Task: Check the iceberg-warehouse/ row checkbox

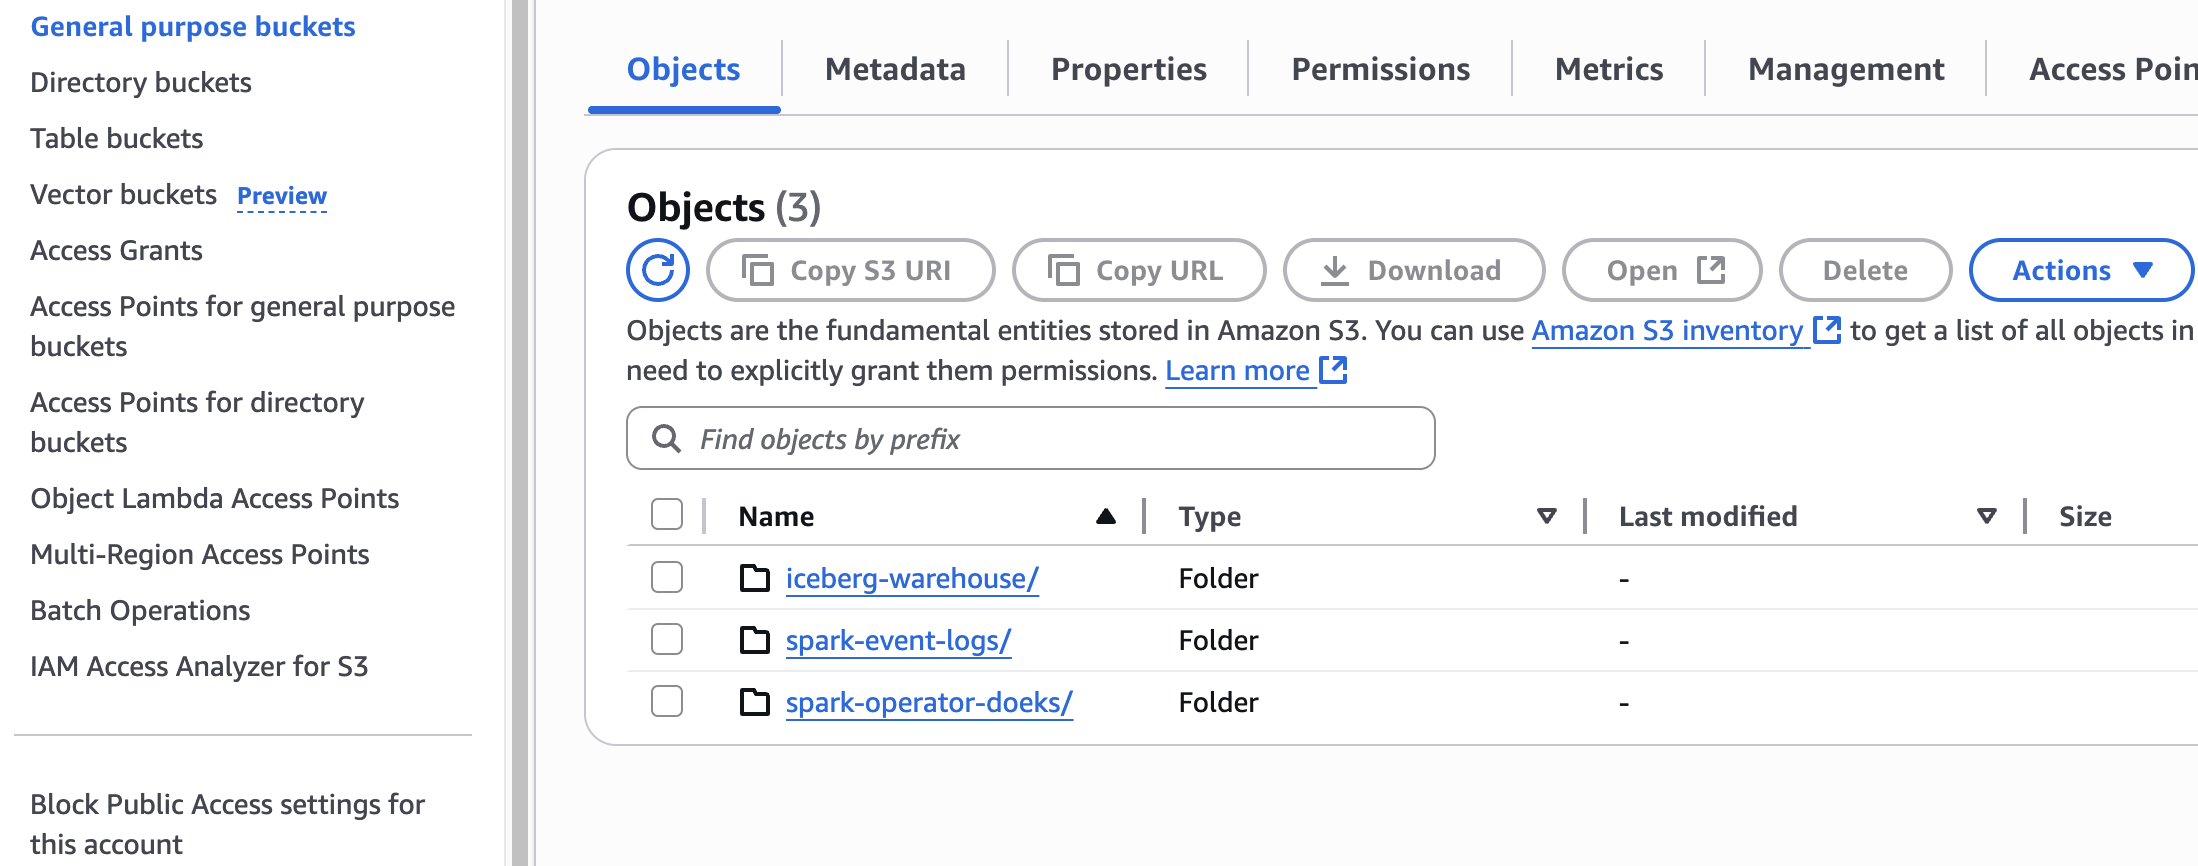Action: click(667, 577)
